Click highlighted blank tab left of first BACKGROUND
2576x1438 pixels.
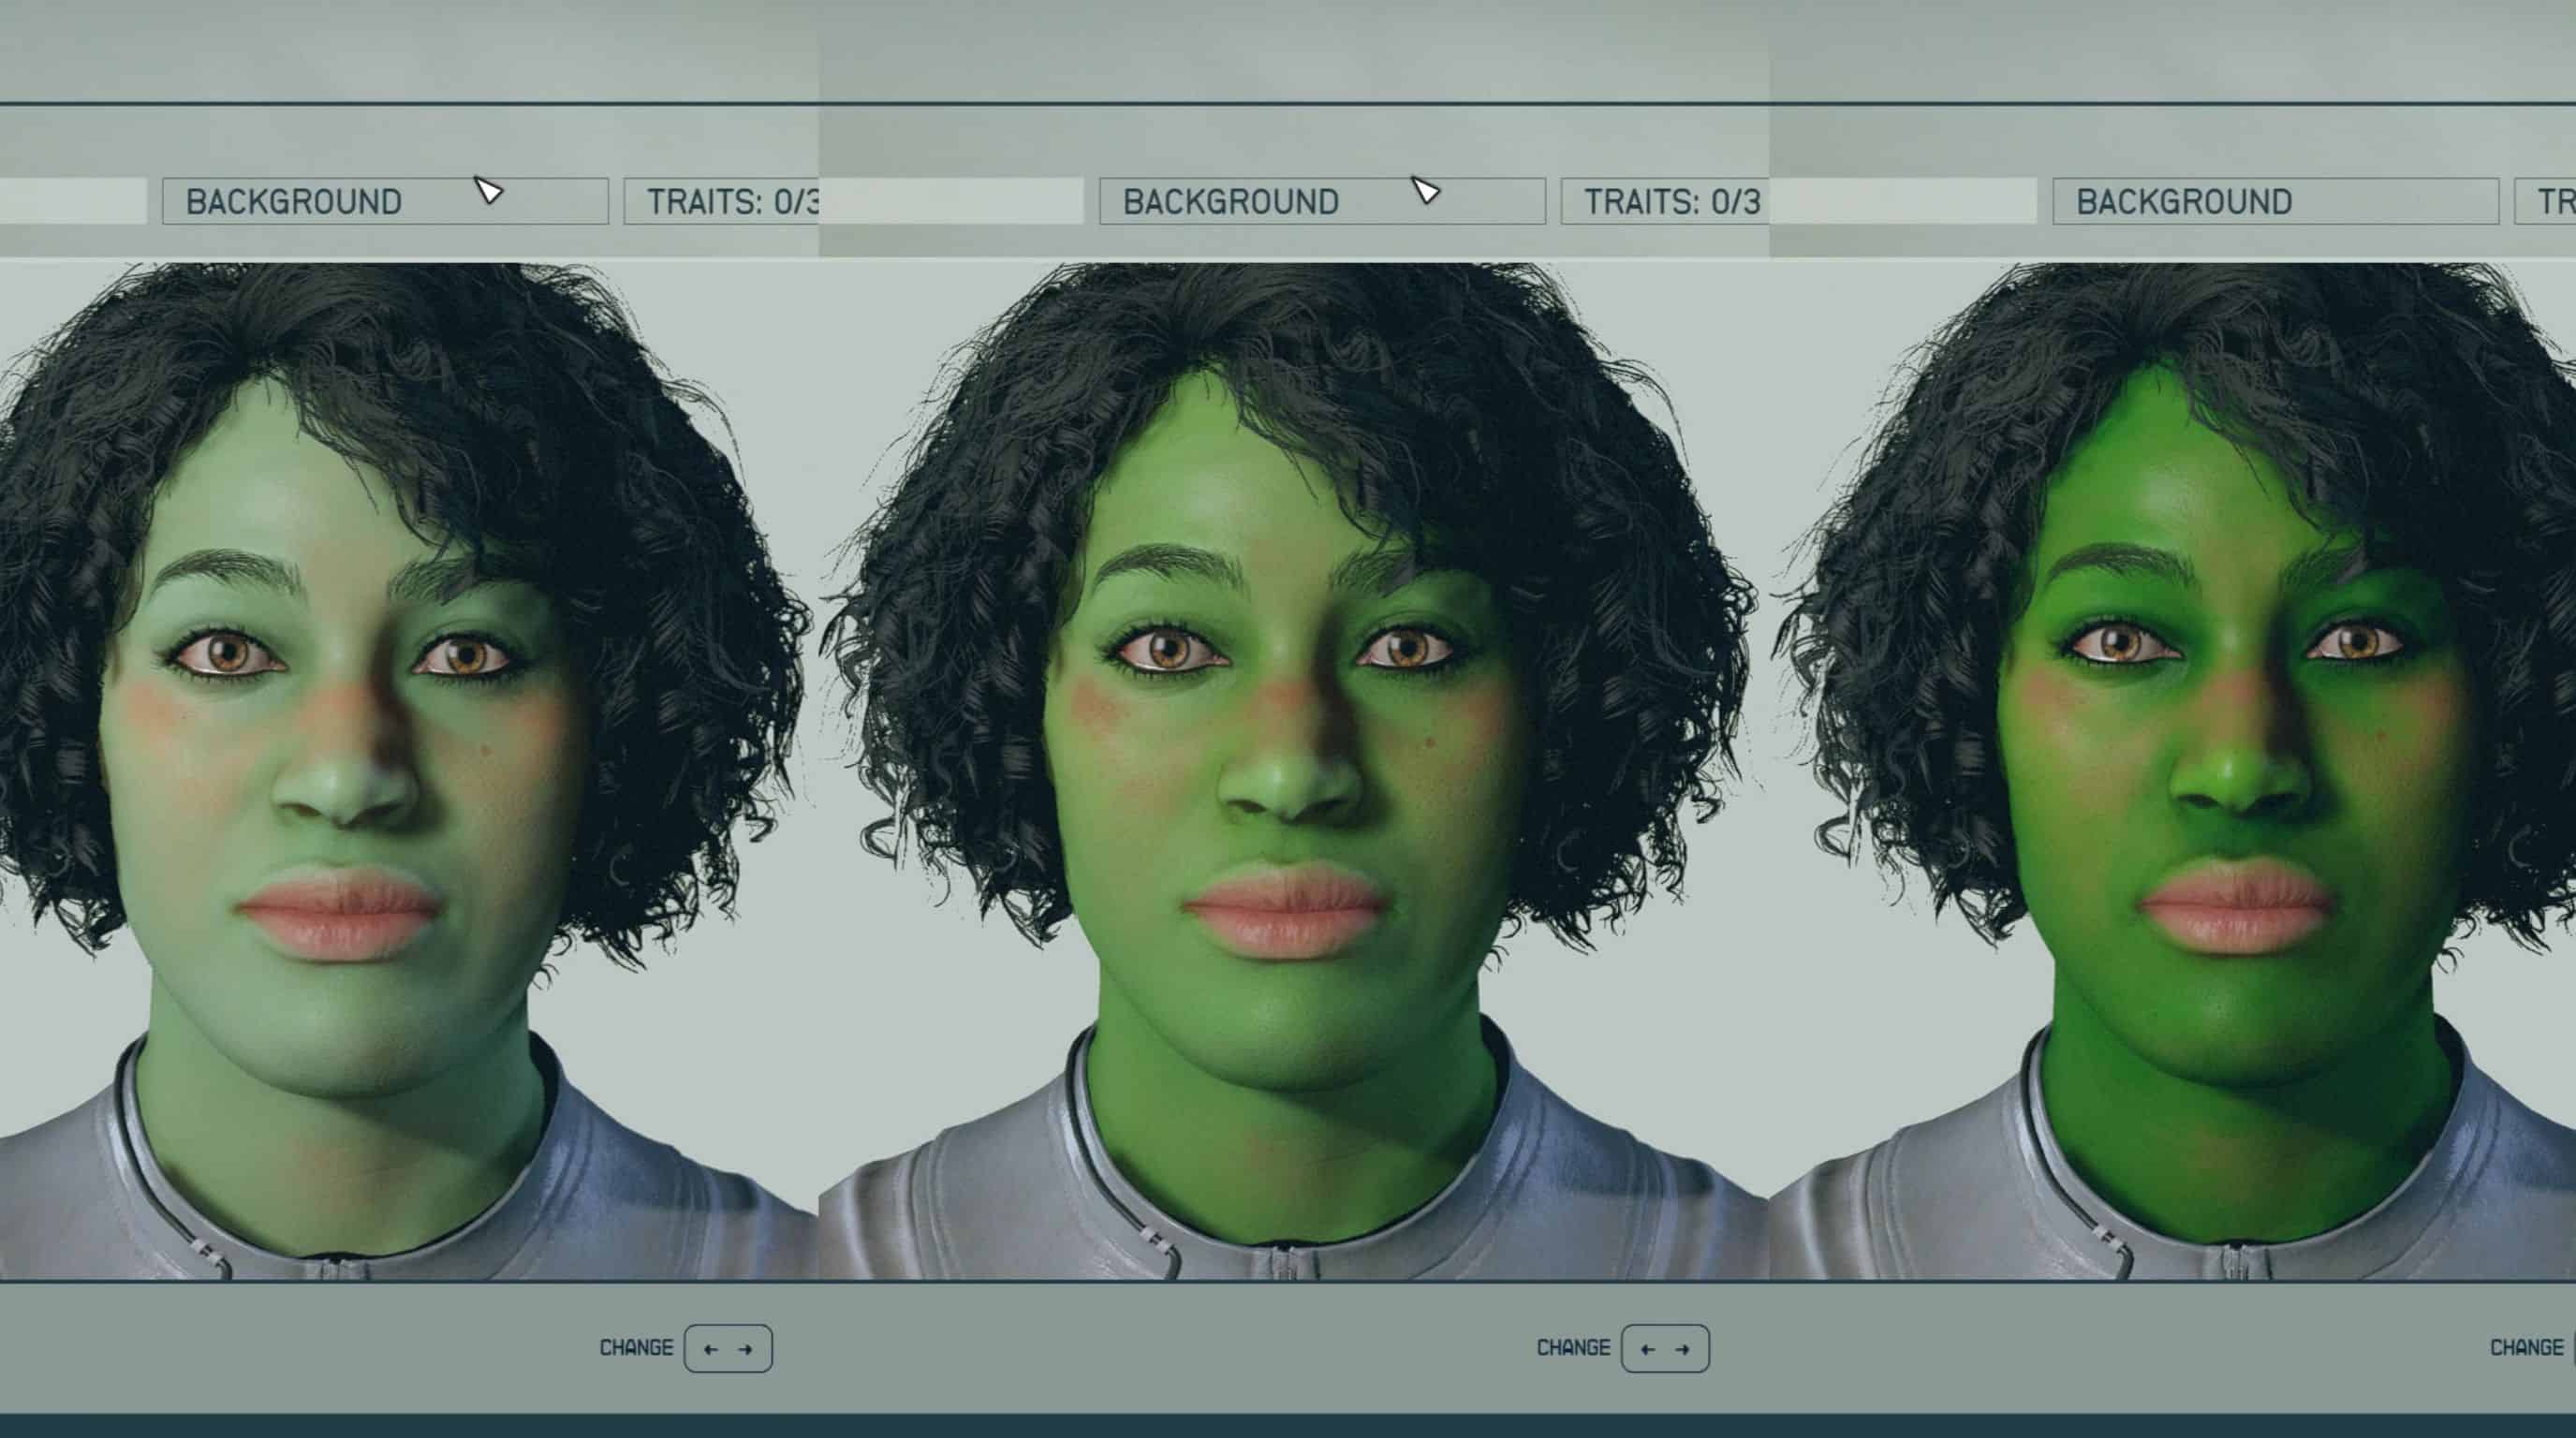coord(72,201)
